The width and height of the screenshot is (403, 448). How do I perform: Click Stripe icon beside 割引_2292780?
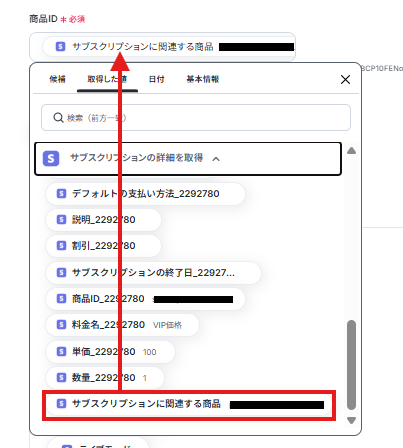61,246
